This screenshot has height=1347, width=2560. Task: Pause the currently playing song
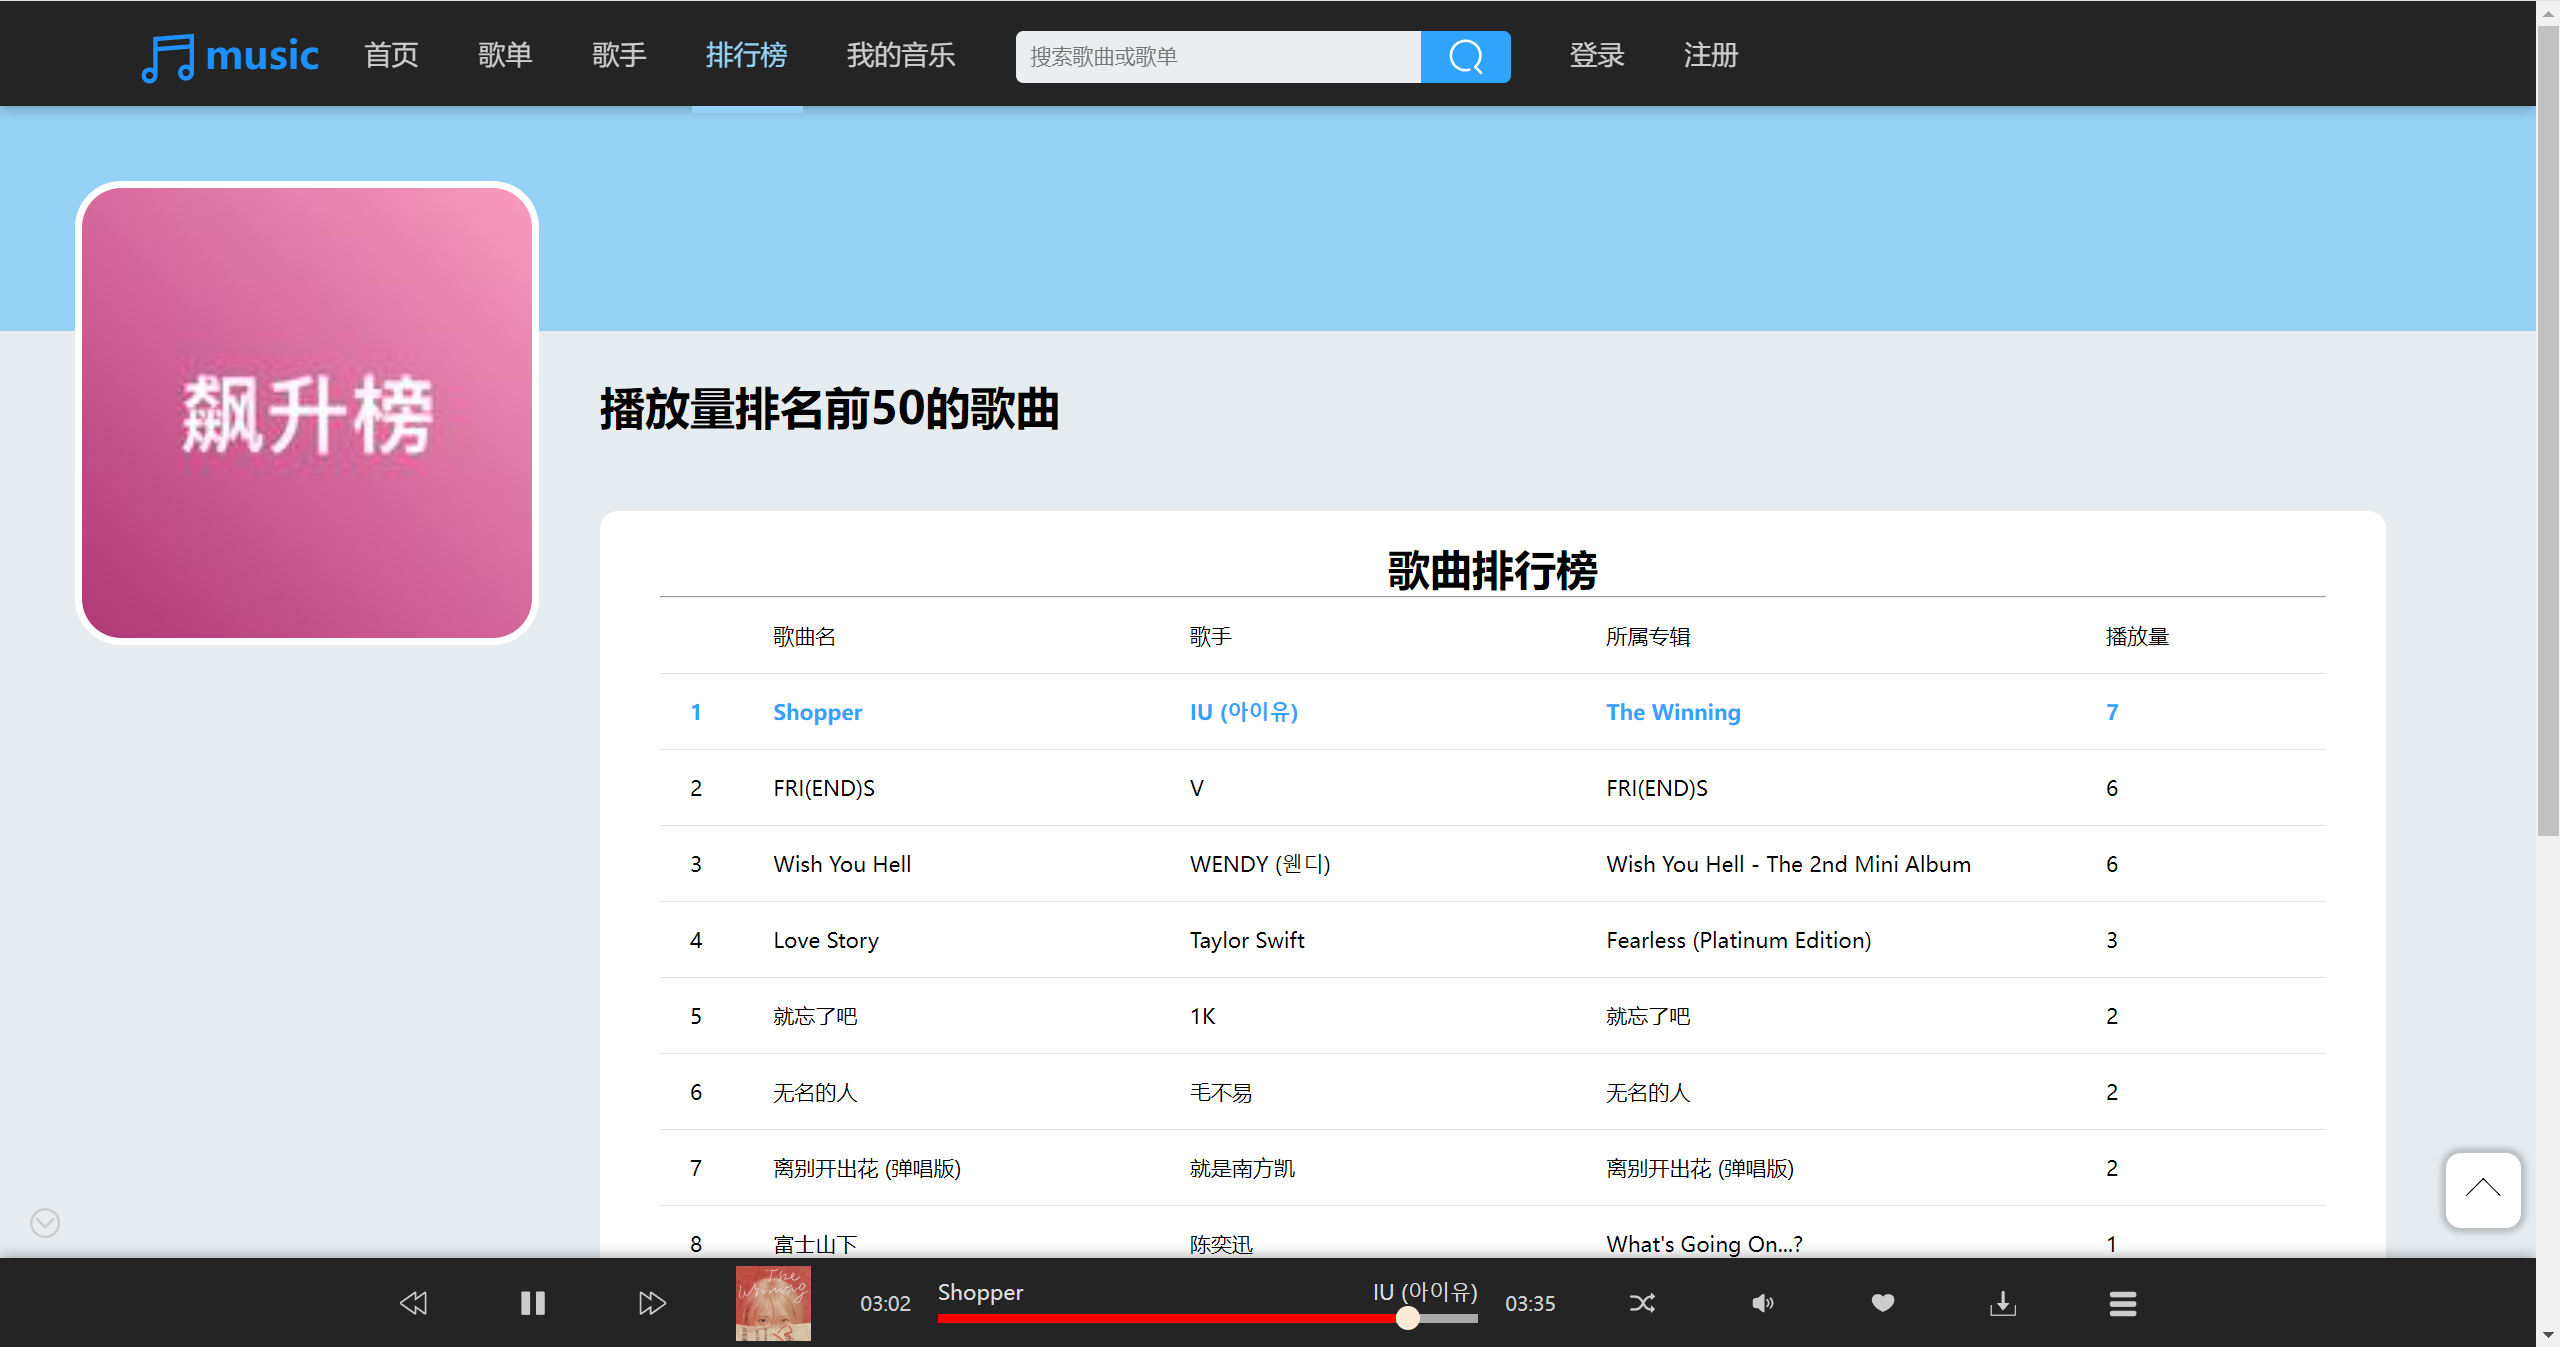[533, 1303]
